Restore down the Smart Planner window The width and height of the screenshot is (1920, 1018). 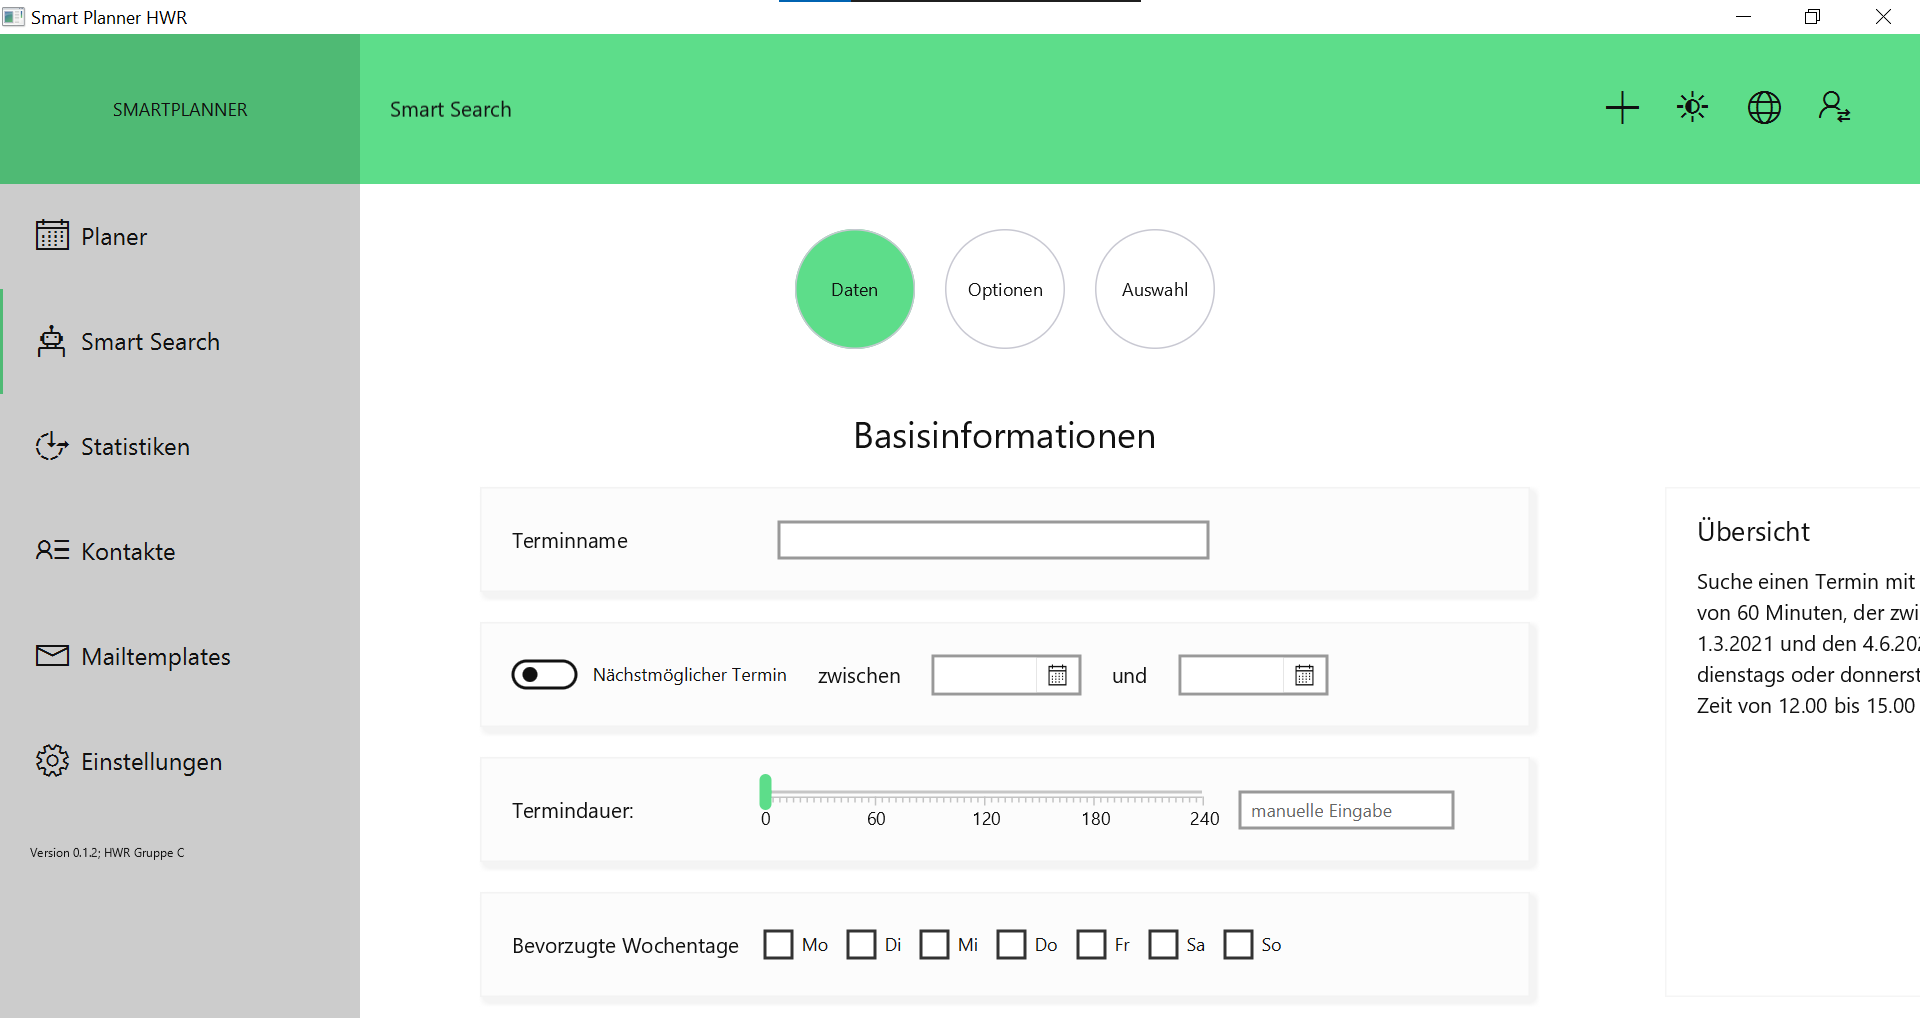coord(1812,17)
